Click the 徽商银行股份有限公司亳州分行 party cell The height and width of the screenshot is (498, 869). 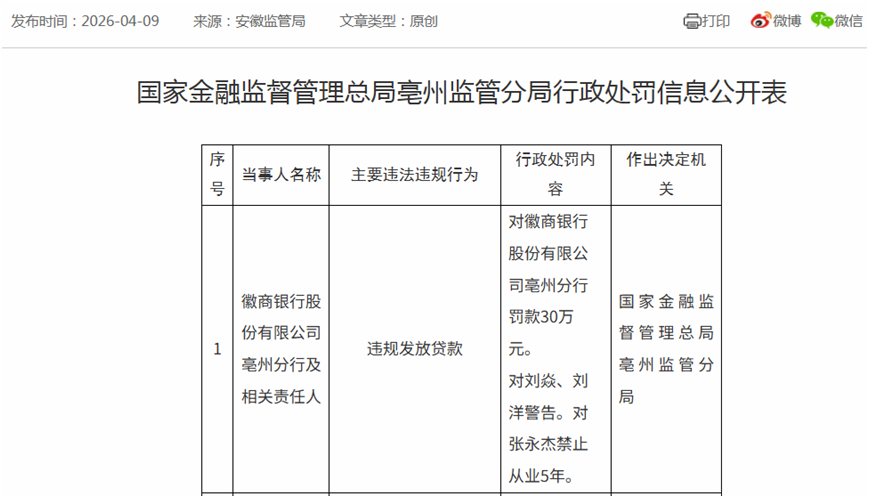[281, 349]
